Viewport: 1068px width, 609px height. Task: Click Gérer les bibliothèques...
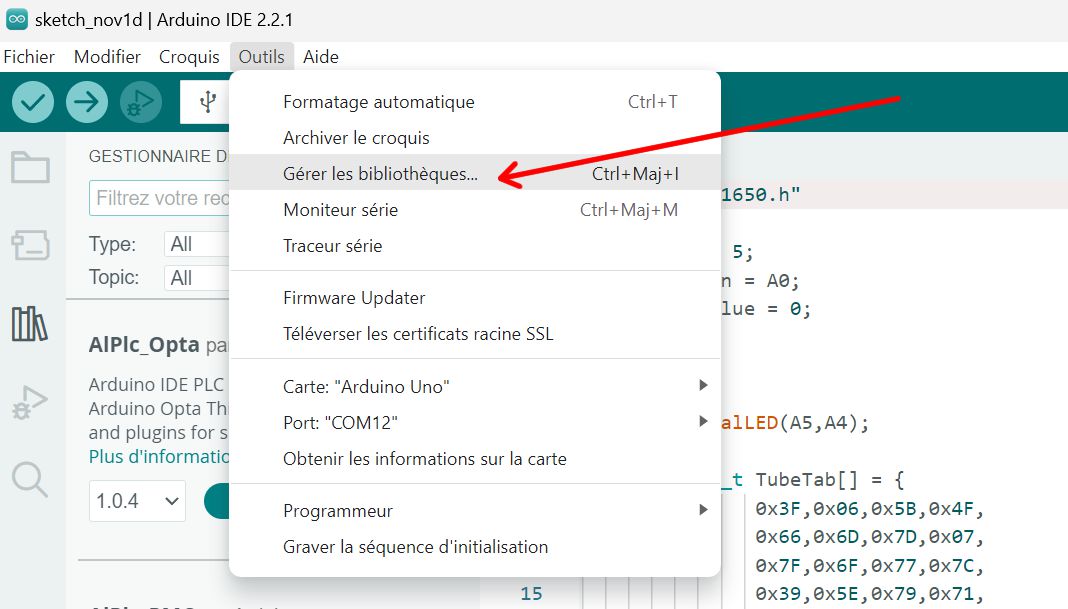475,174
